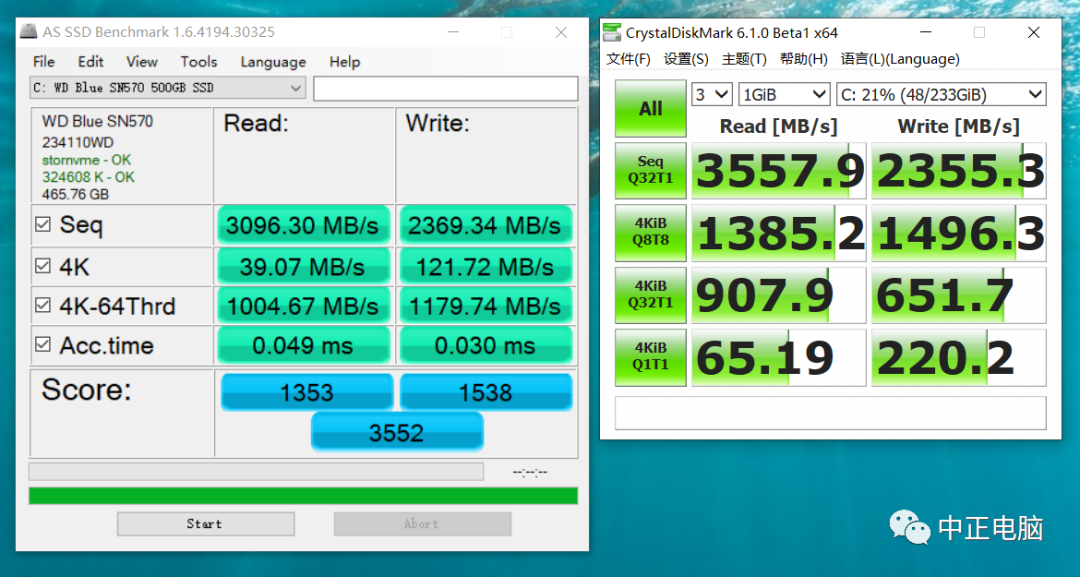Click the 4KiB Q32T1 write result 651.7
Image resolution: width=1080 pixels, height=577 pixels.
click(959, 295)
